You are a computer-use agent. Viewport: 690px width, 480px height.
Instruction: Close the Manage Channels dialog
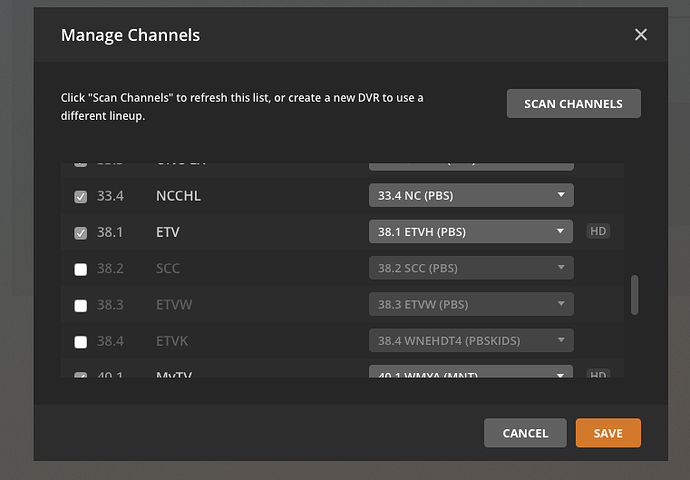coord(641,34)
